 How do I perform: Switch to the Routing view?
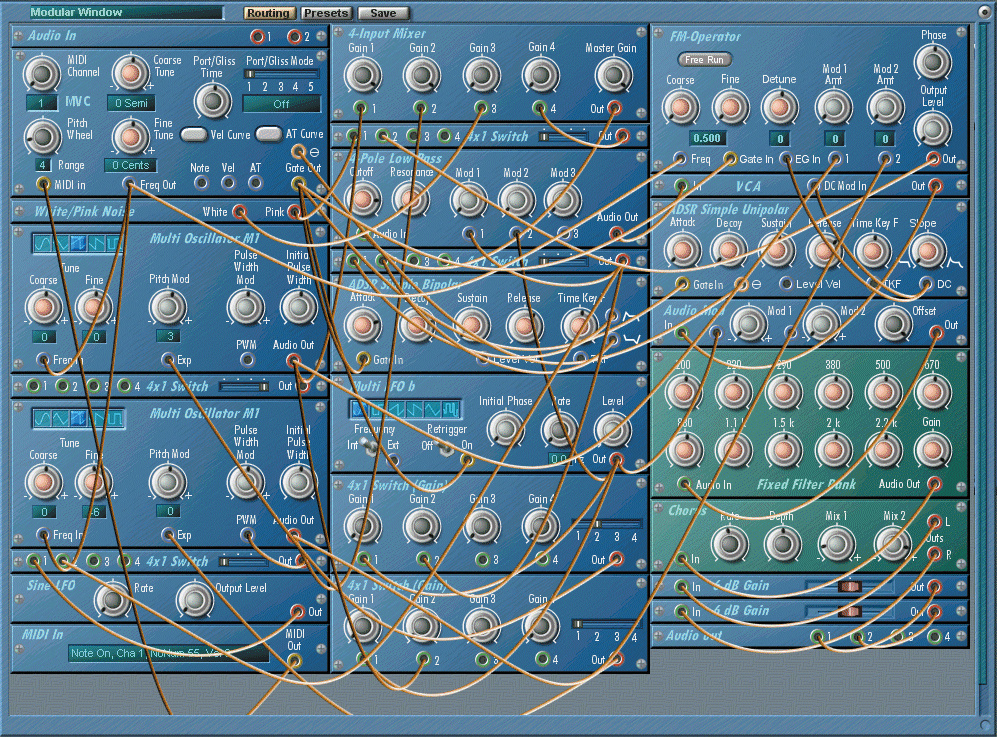tap(268, 13)
